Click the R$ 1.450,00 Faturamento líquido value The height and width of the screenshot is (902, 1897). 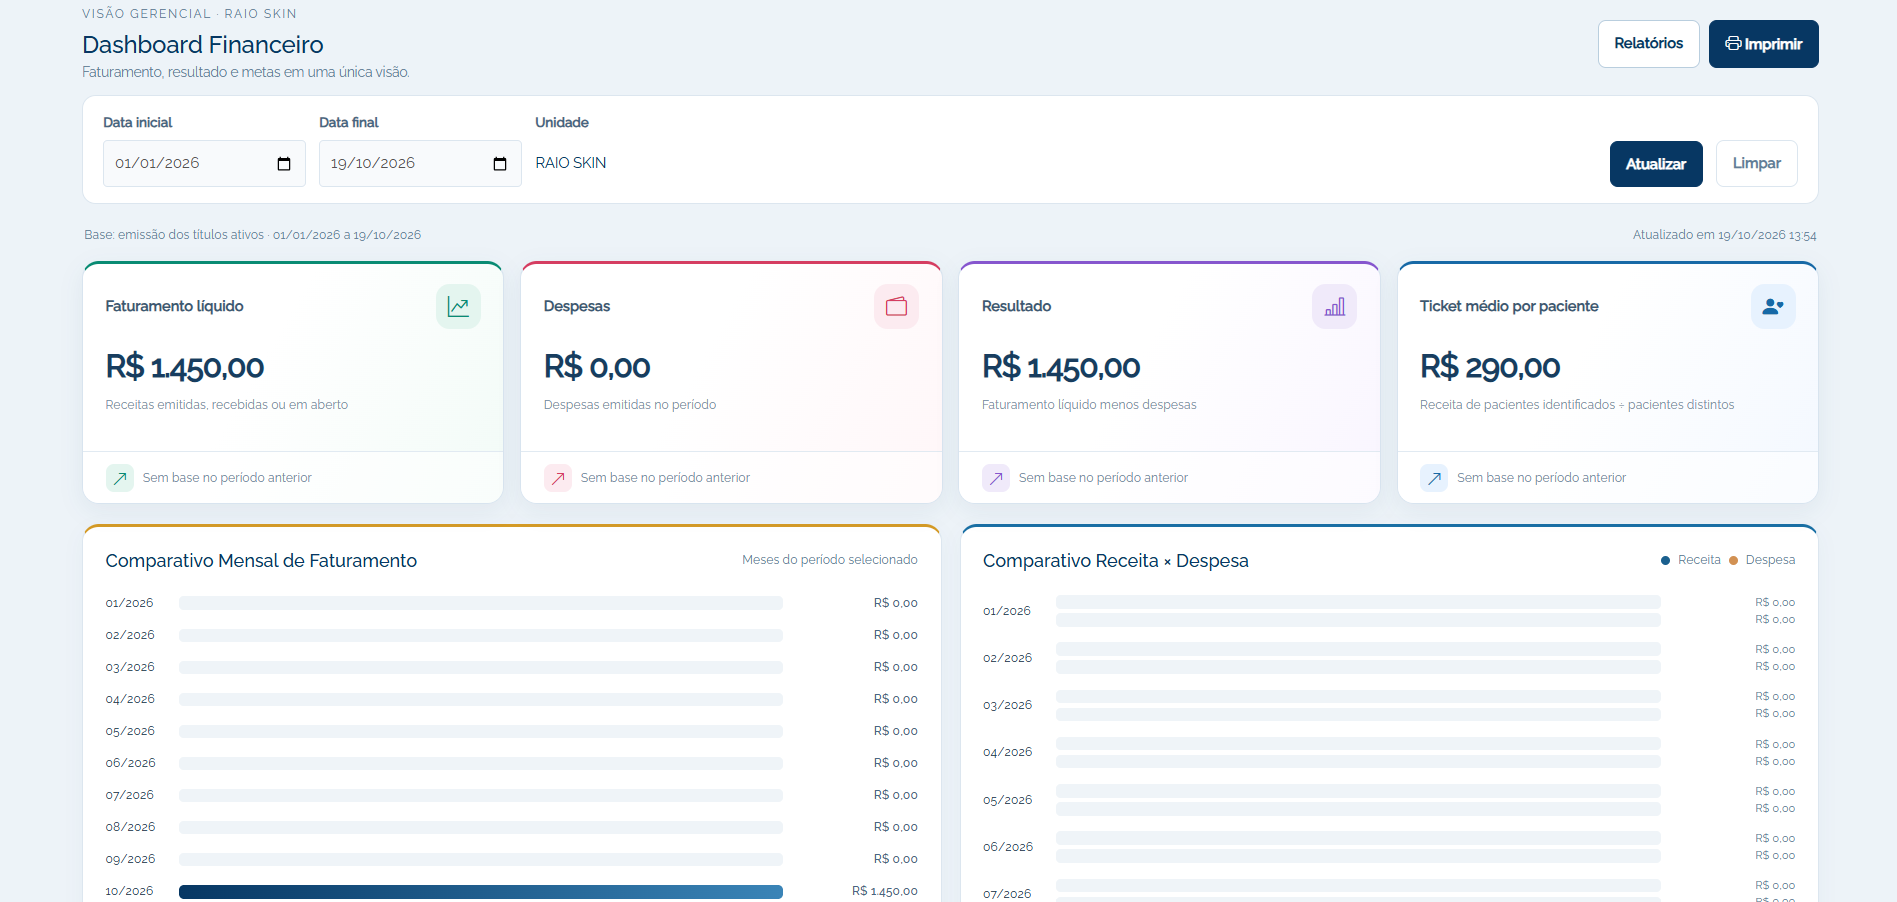[185, 367]
